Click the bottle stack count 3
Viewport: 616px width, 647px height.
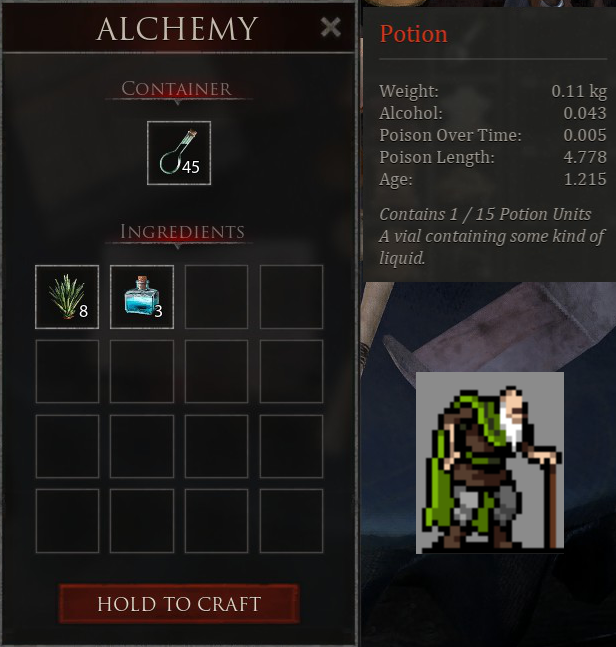(158, 311)
